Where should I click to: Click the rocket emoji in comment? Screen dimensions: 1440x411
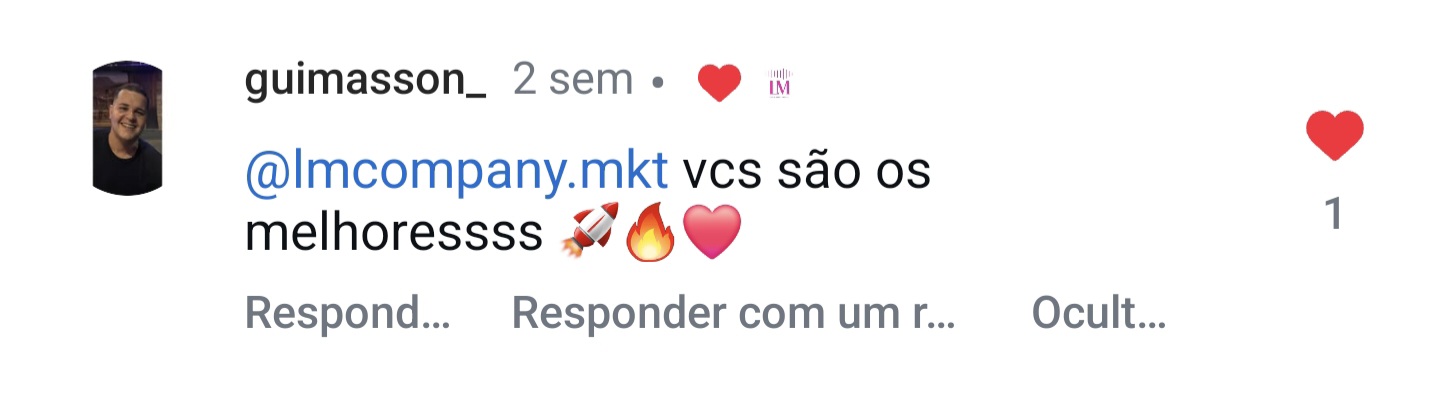click(590, 232)
